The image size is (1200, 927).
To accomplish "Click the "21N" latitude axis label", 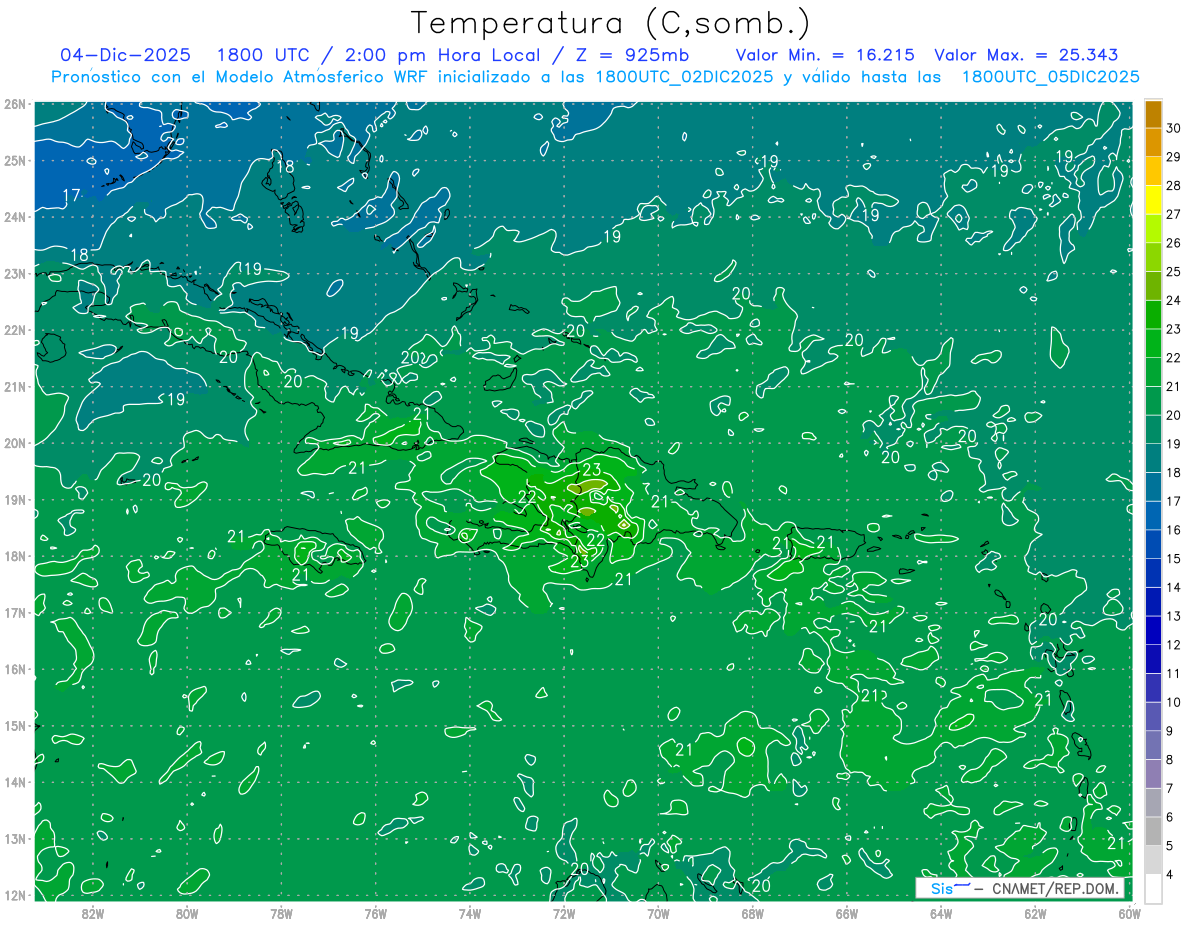I will [15, 386].
